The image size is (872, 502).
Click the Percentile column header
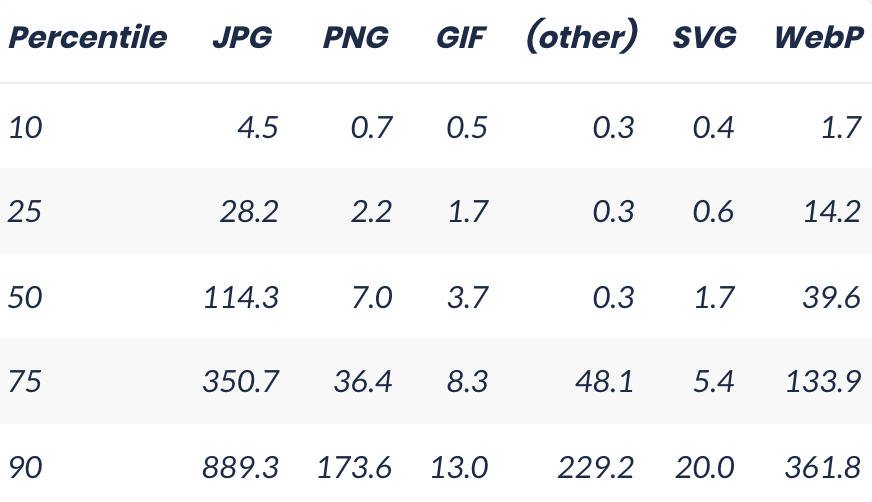88,37
